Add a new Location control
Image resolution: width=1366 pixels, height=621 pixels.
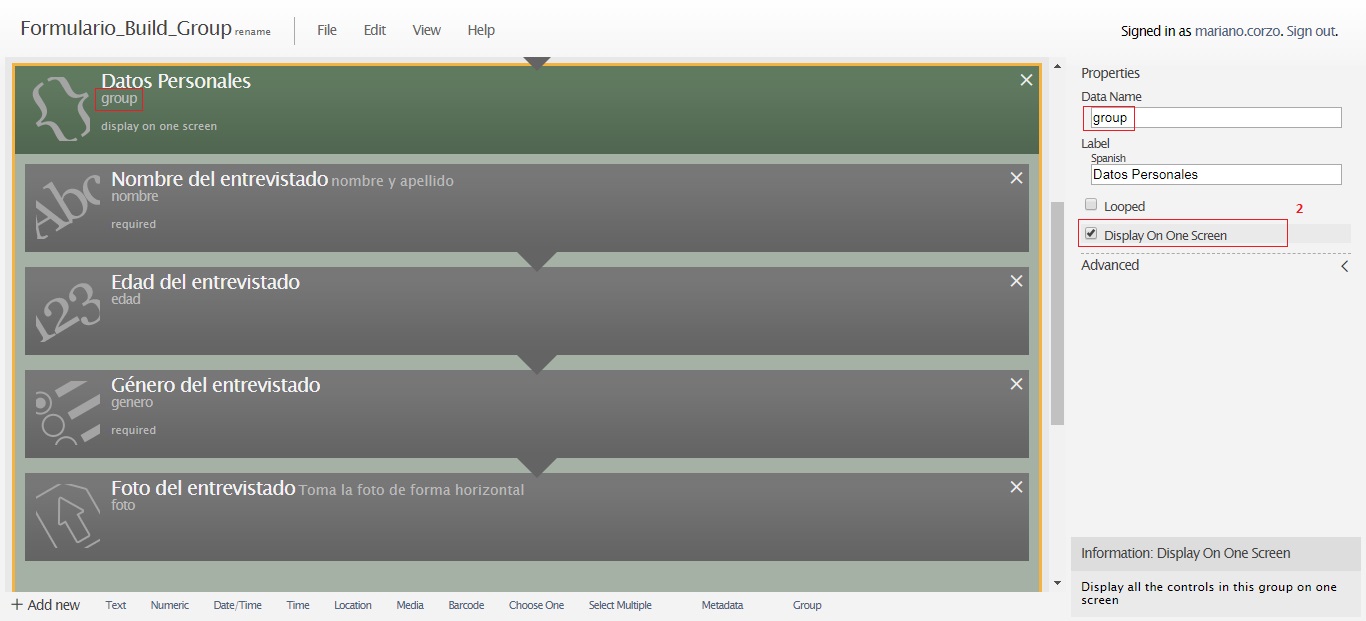353,605
